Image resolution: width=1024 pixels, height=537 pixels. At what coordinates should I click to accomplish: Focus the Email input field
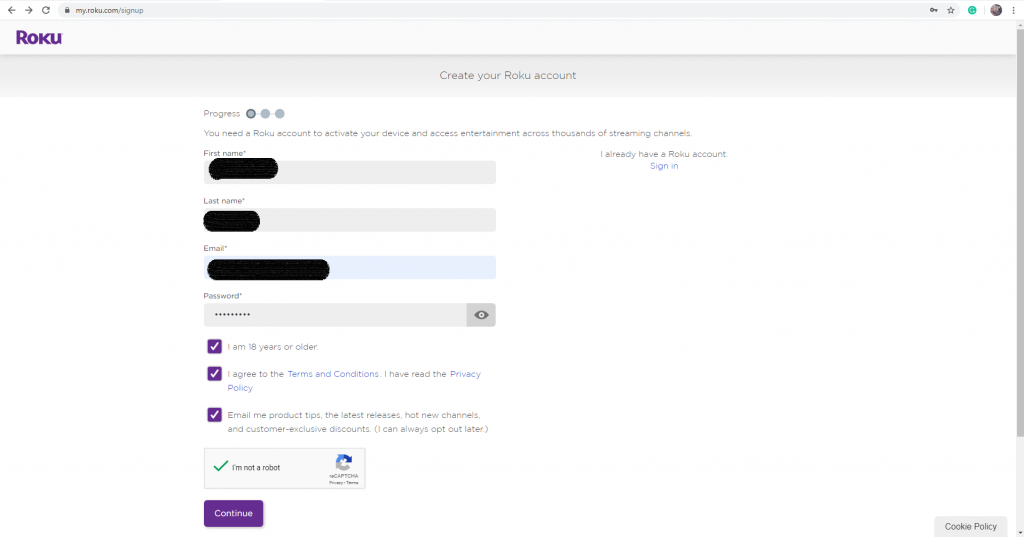click(349, 268)
